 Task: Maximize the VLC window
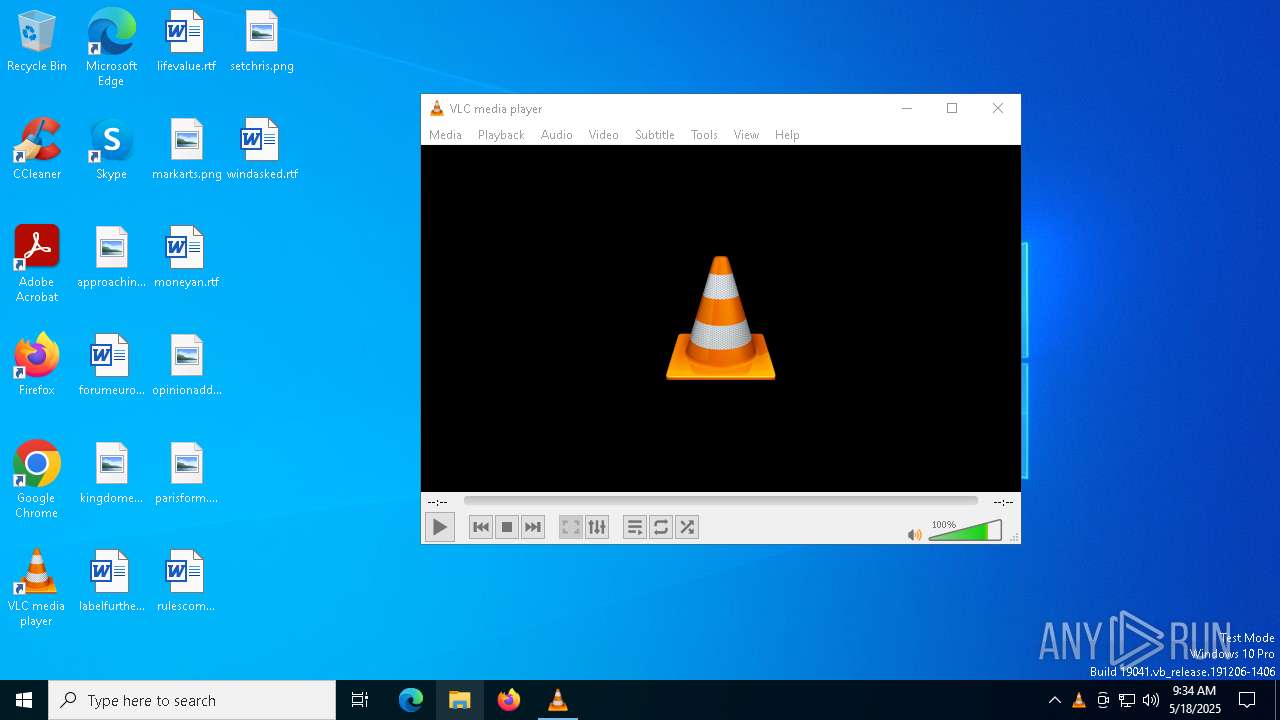(x=952, y=108)
